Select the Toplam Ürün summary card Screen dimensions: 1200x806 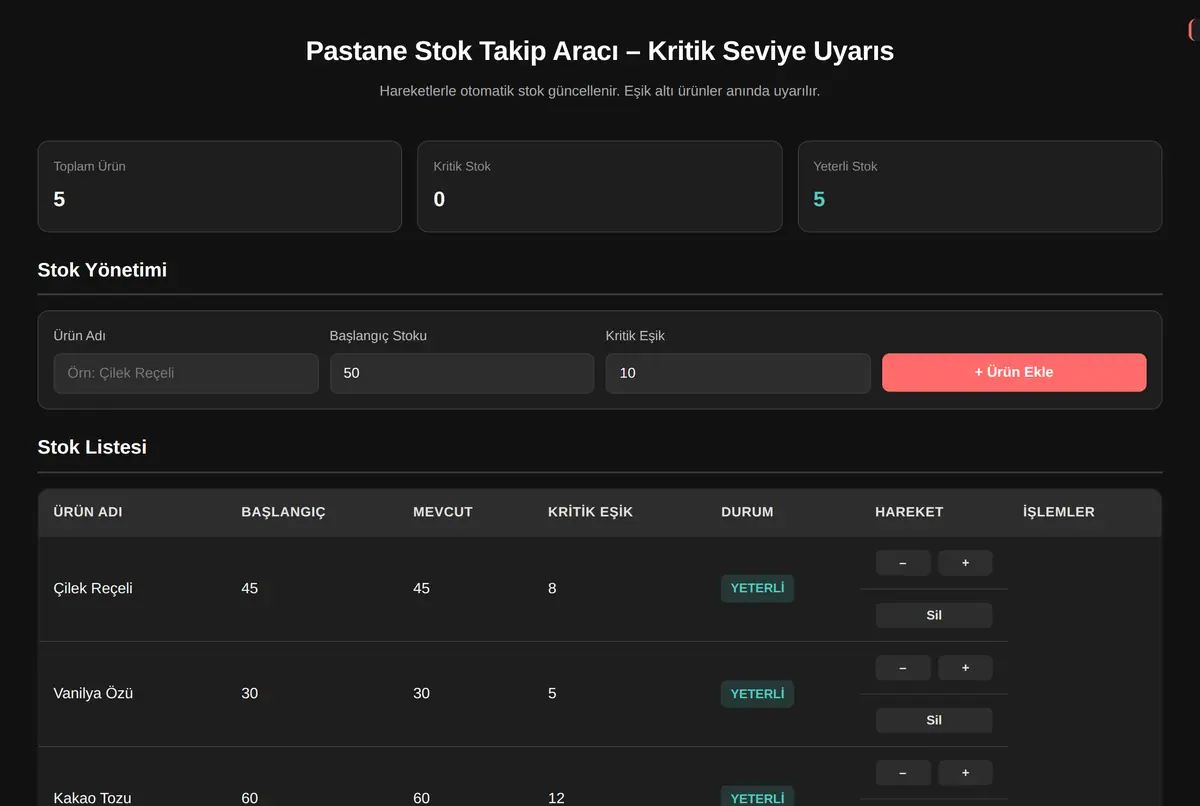point(220,186)
